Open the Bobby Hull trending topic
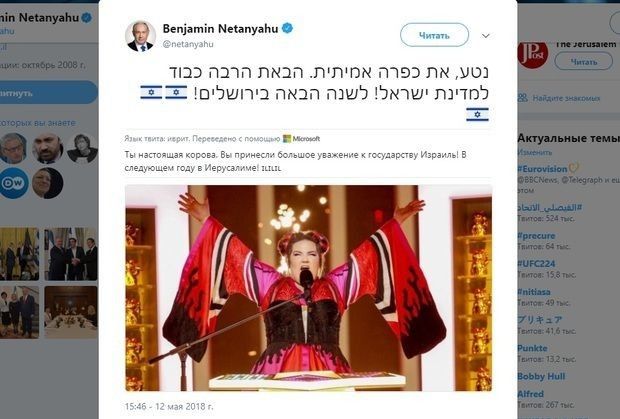This screenshot has height=419, width=620. point(541,376)
